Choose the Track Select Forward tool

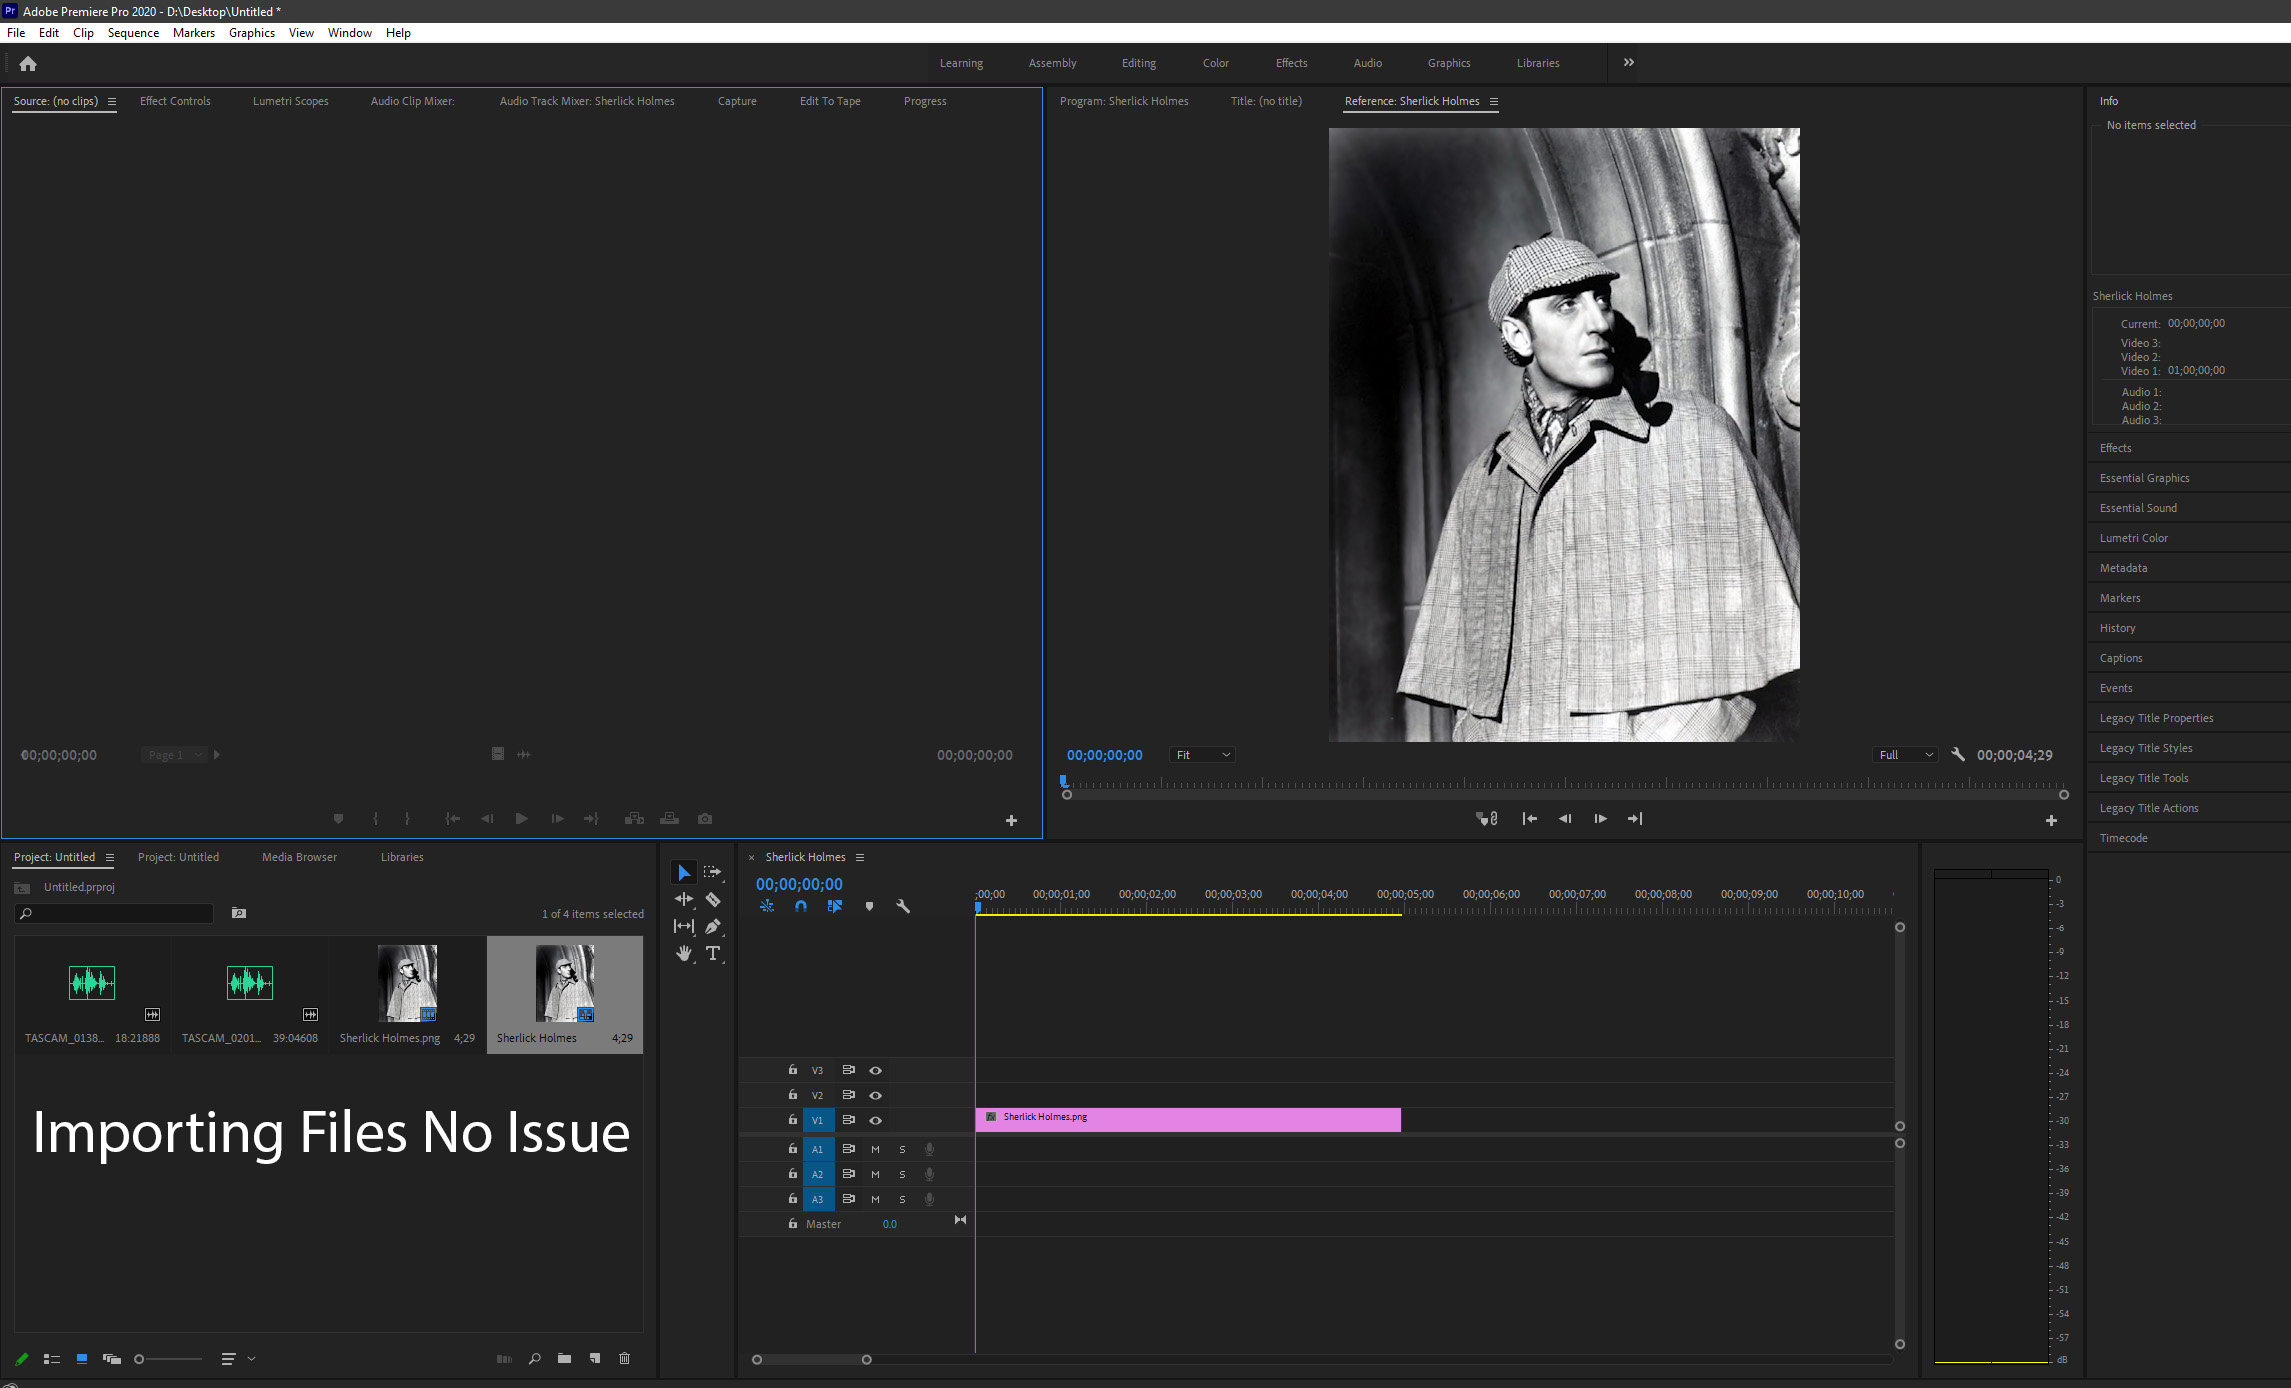tap(713, 871)
